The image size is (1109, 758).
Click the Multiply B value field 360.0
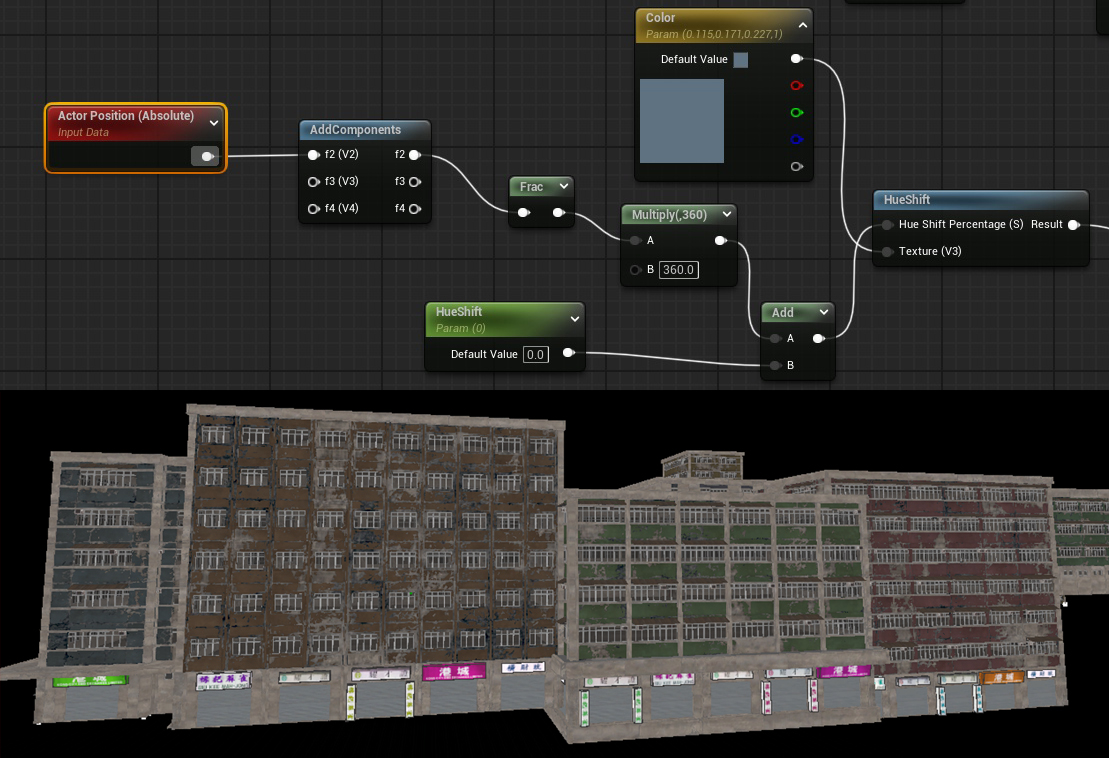(x=678, y=270)
